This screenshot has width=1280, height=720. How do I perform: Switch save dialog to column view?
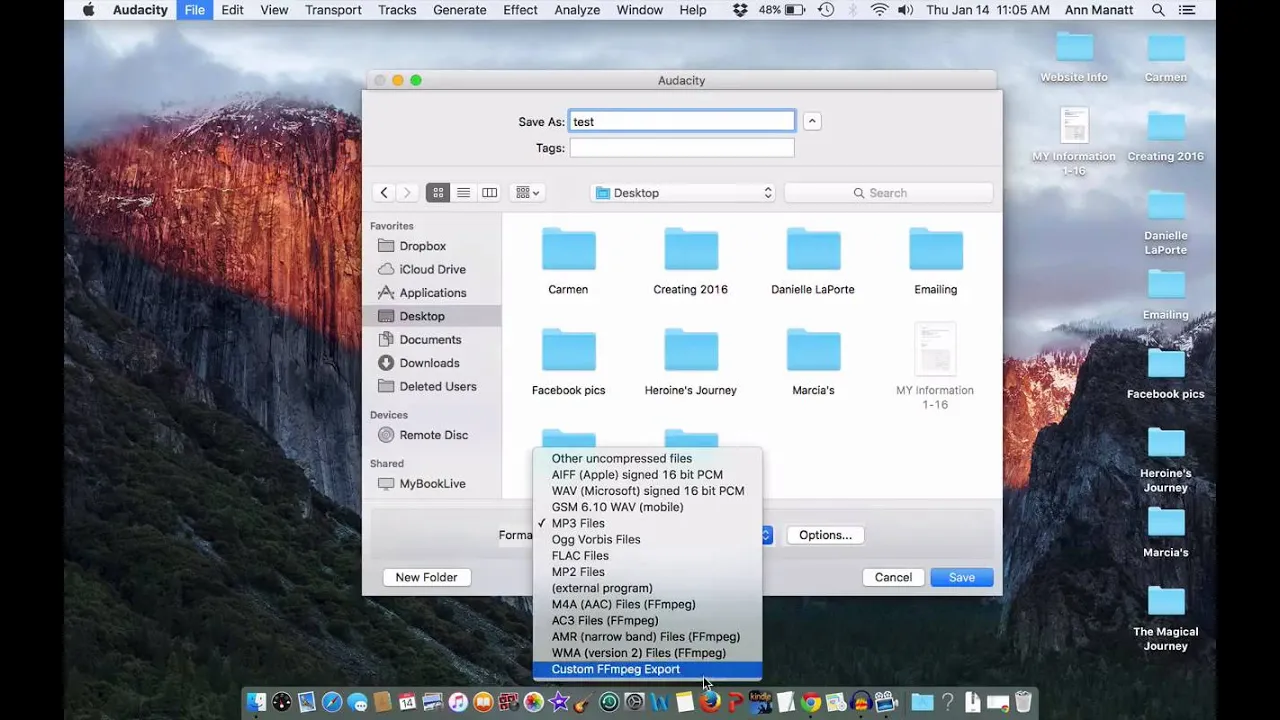point(489,193)
